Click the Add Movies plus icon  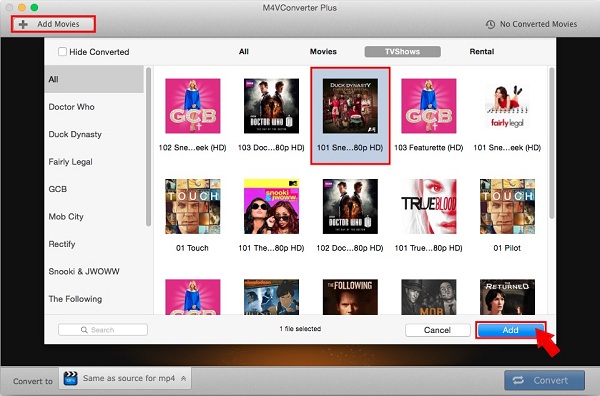pyautogui.click(x=23, y=24)
